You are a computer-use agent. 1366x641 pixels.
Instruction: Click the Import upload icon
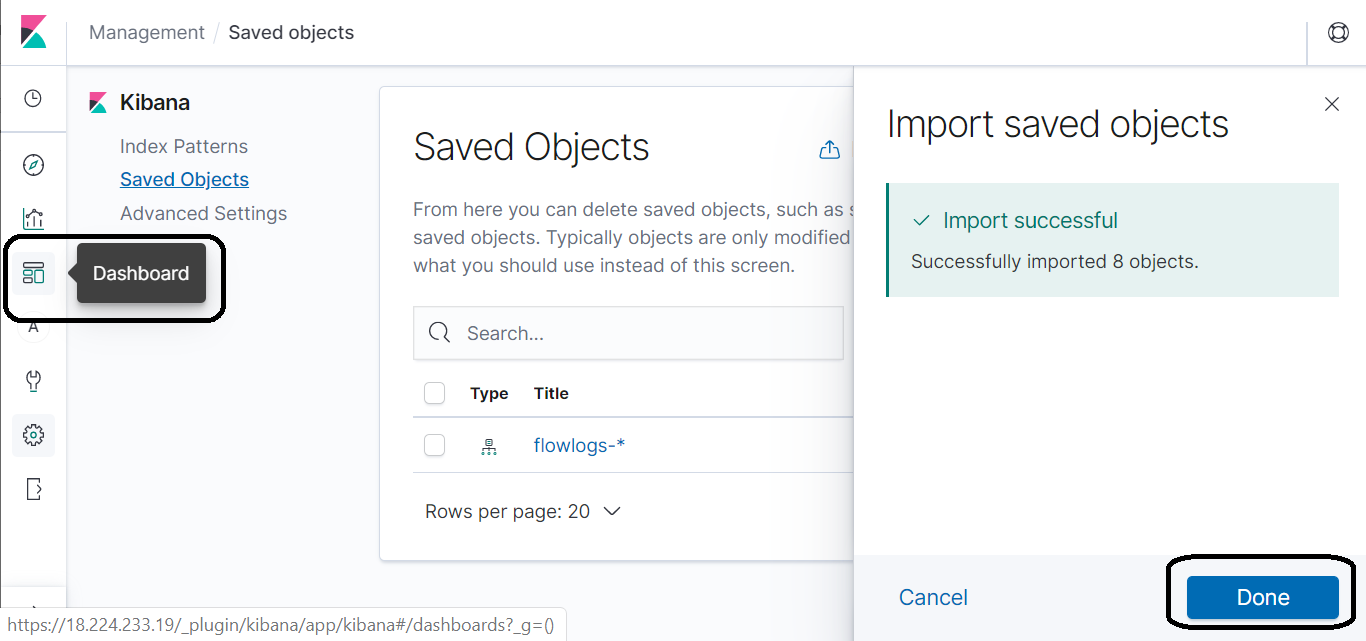point(829,150)
